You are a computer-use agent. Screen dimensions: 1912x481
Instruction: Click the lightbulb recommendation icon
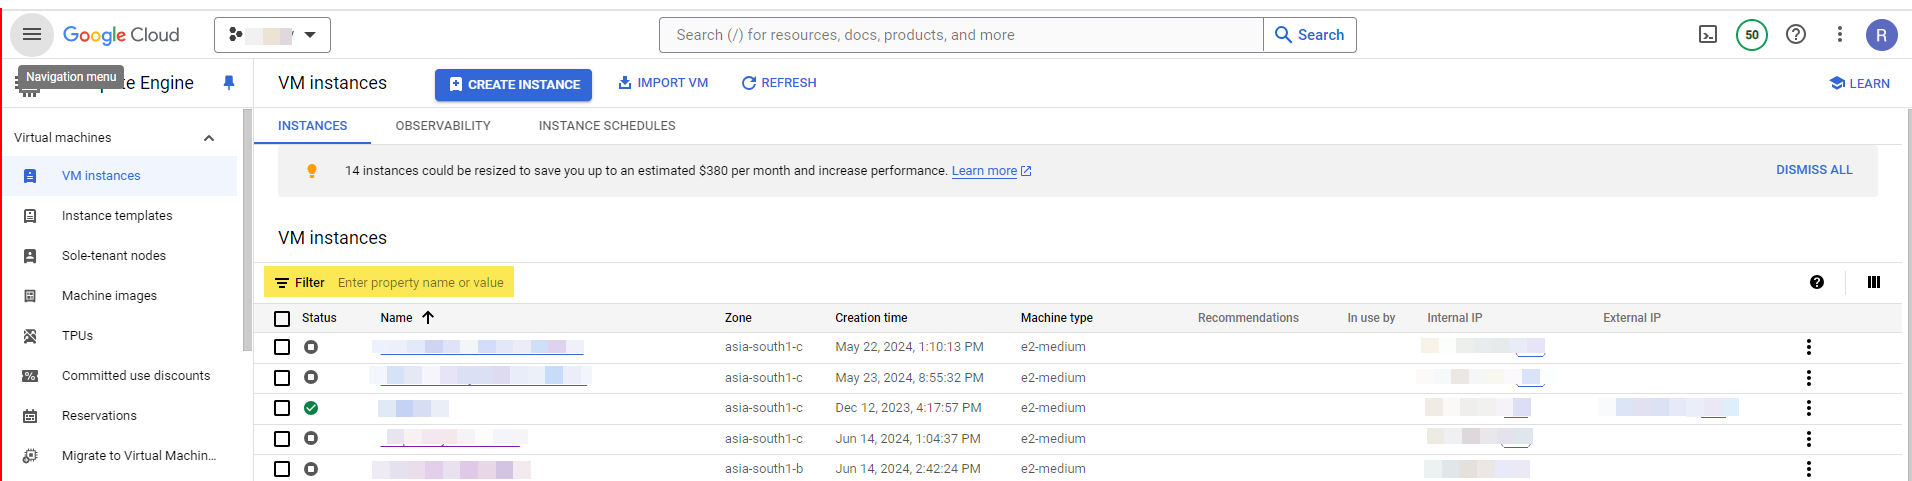pyautogui.click(x=312, y=171)
